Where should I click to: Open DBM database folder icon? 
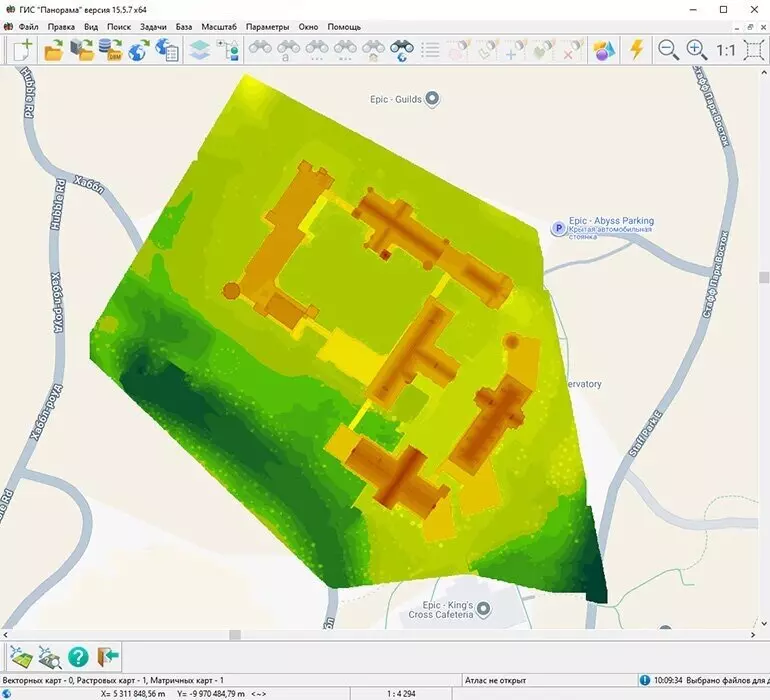click(110, 50)
